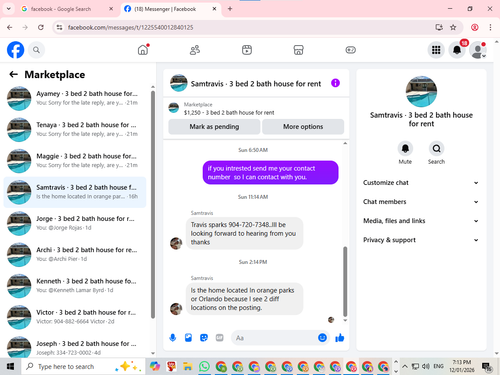Open volume control in system tray
This screenshot has height=375, width=500.
[426, 366]
